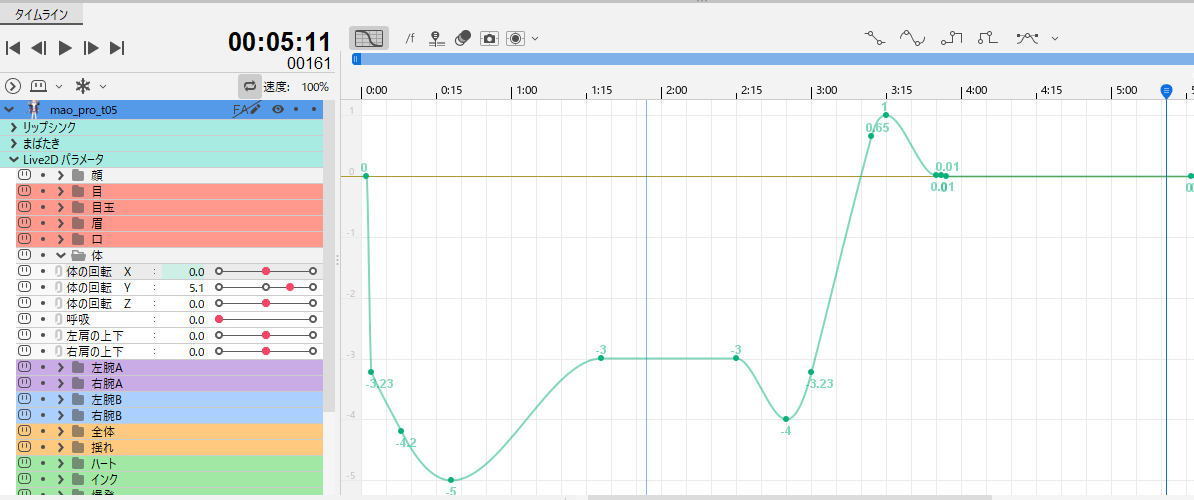1194x500 pixels.
Task: Click the 速度 100% speed value
Action: (x=314, y=87)
